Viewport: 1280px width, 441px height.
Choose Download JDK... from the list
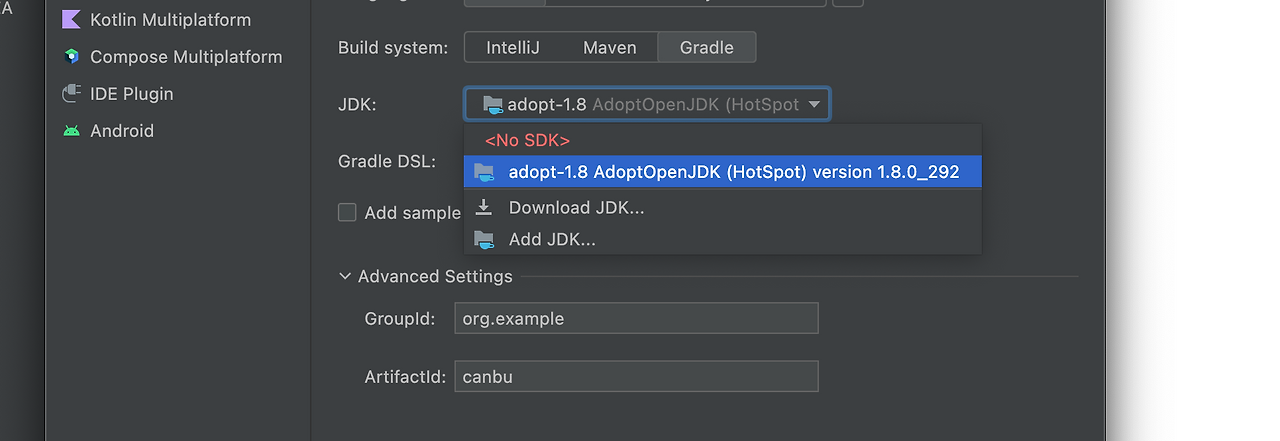(723, 207)
